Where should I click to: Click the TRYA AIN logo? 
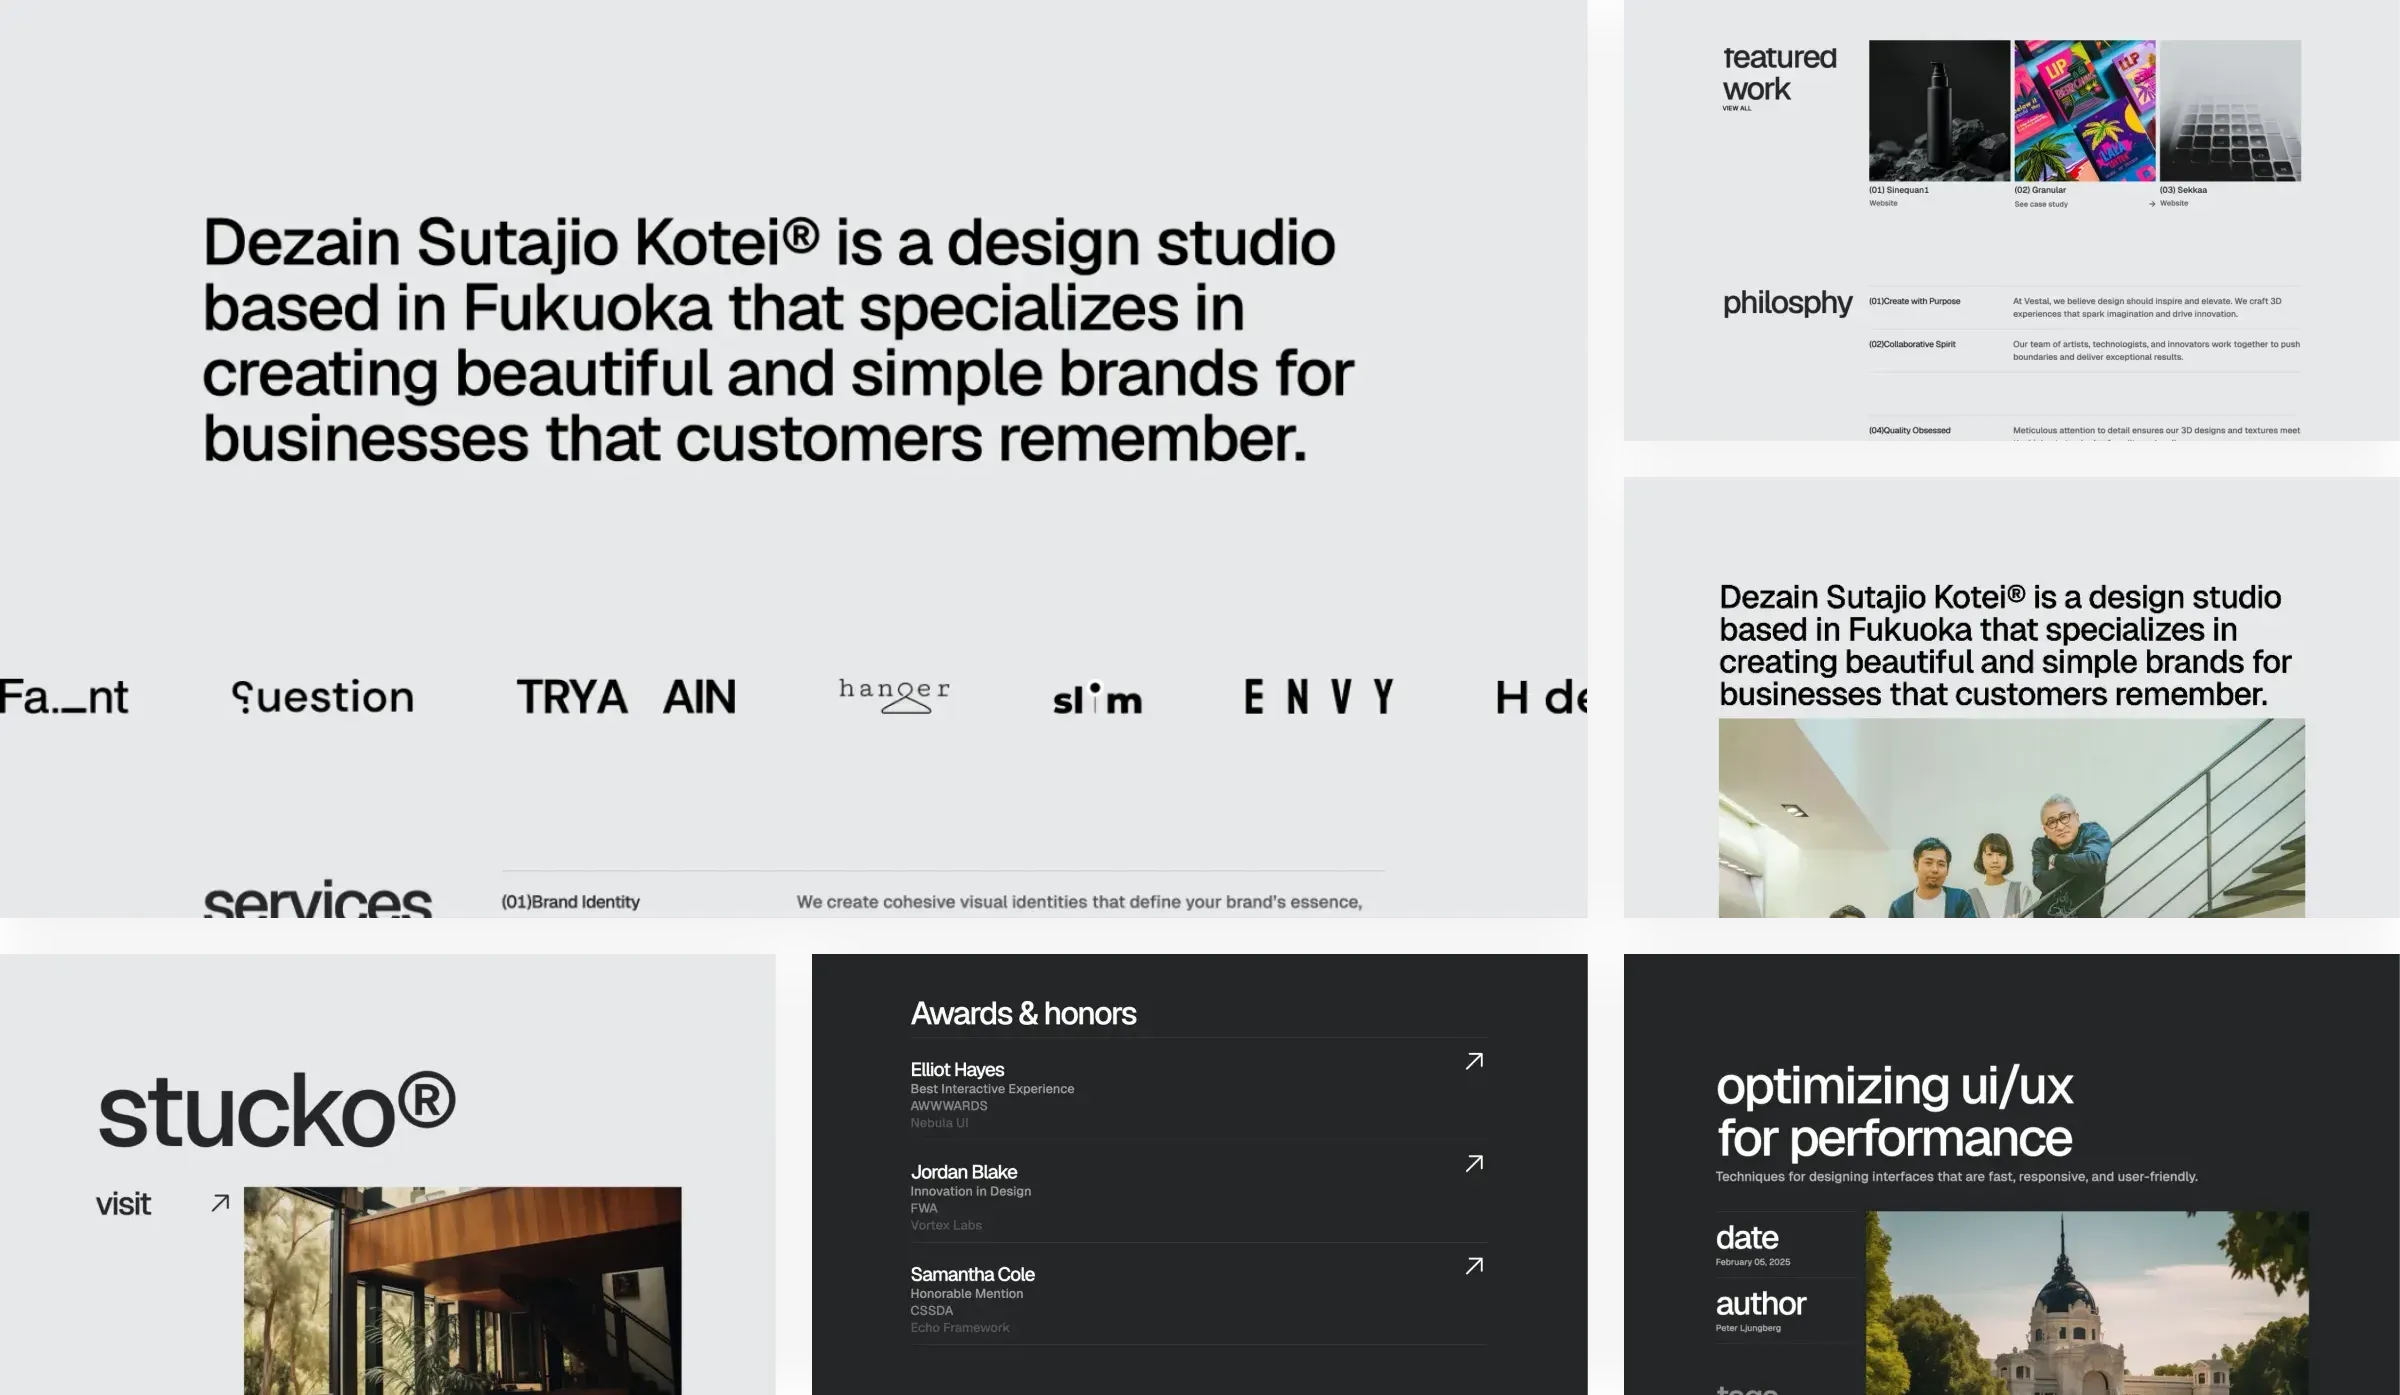point(626,697)
